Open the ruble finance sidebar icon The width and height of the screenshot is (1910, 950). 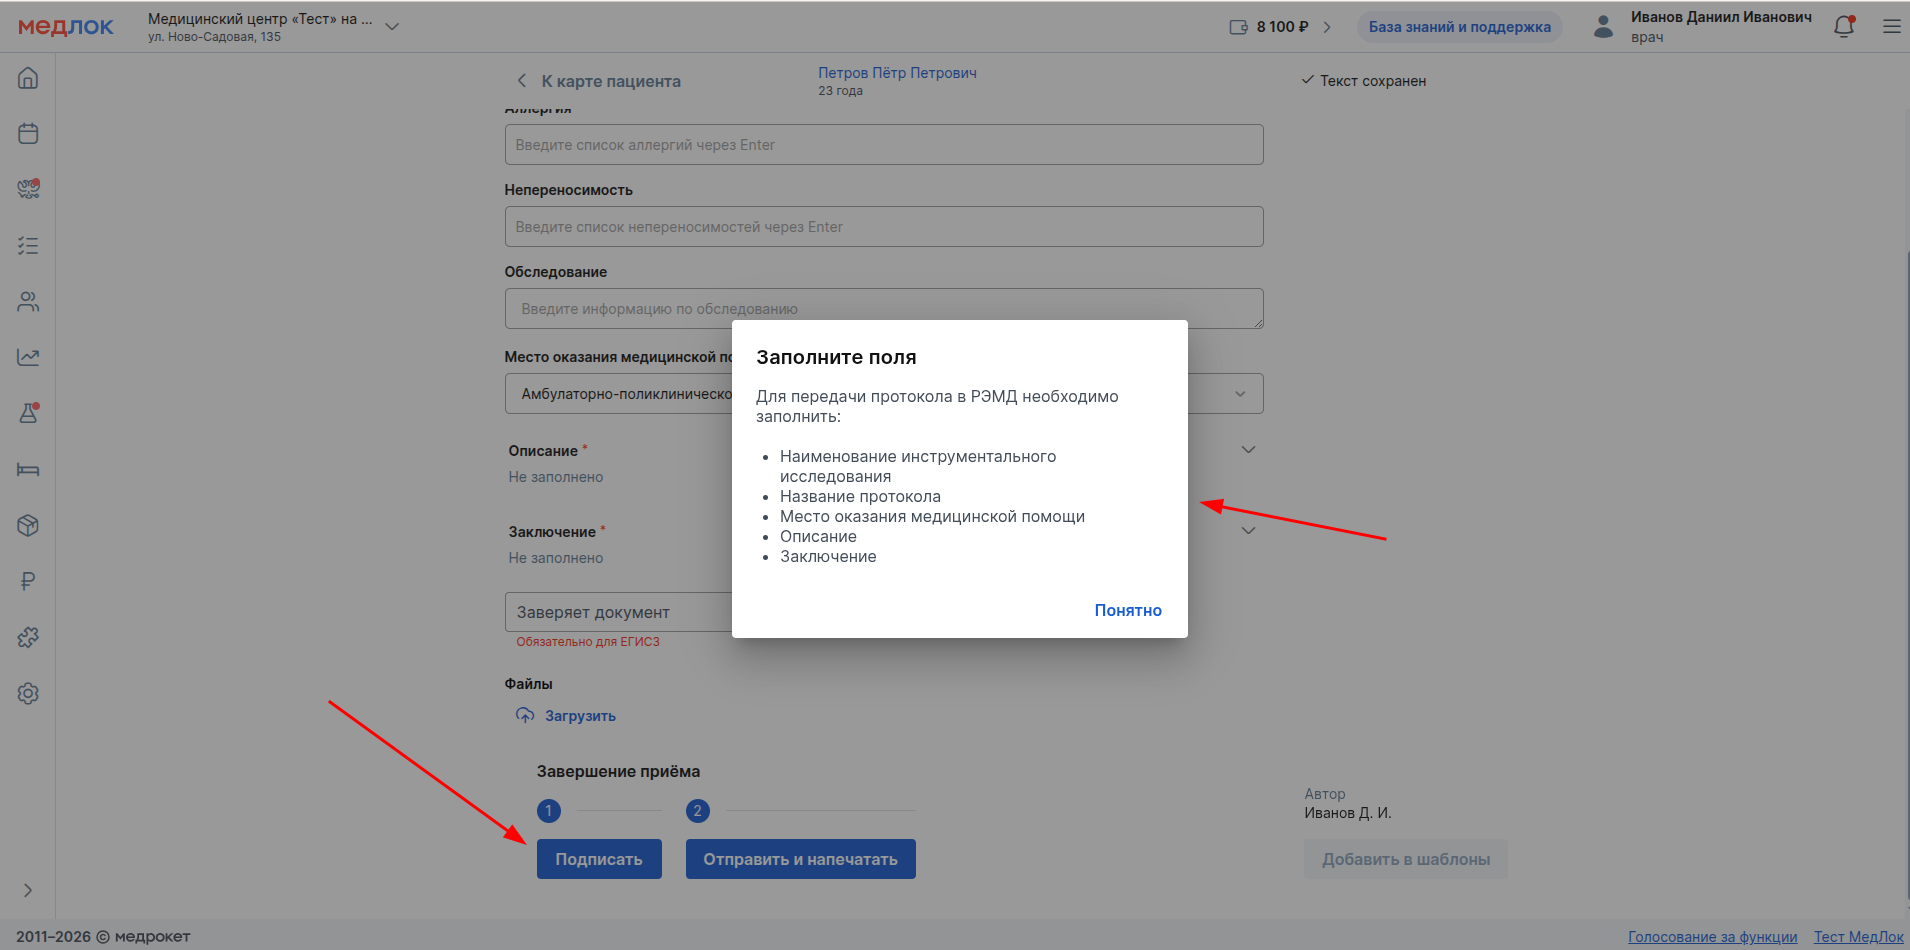(x=28, y=581)
